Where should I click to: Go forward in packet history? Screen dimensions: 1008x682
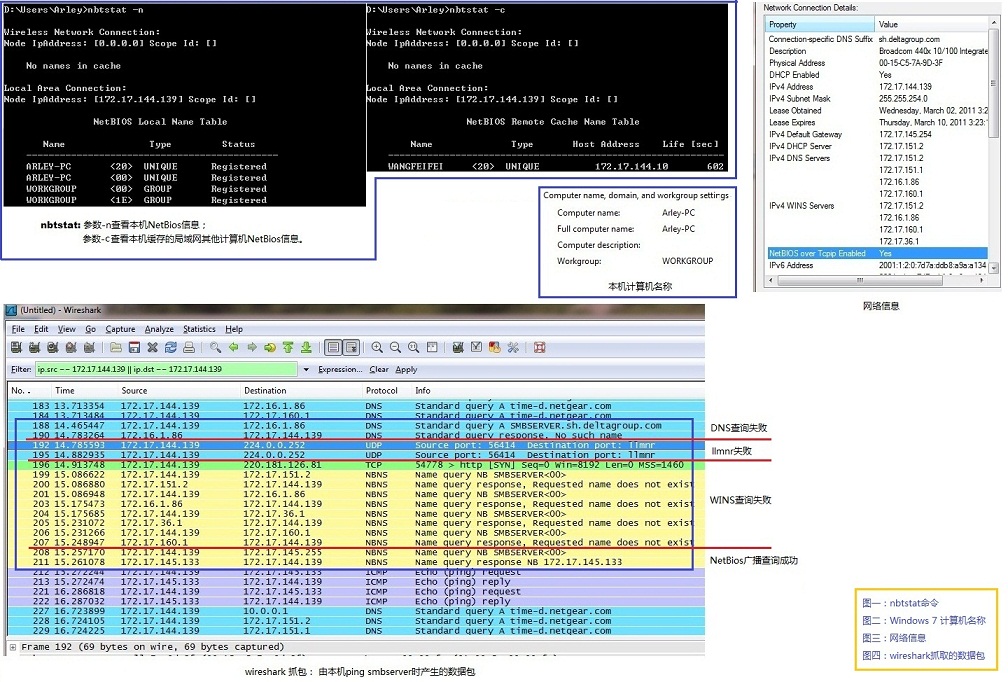pos(252,348)
